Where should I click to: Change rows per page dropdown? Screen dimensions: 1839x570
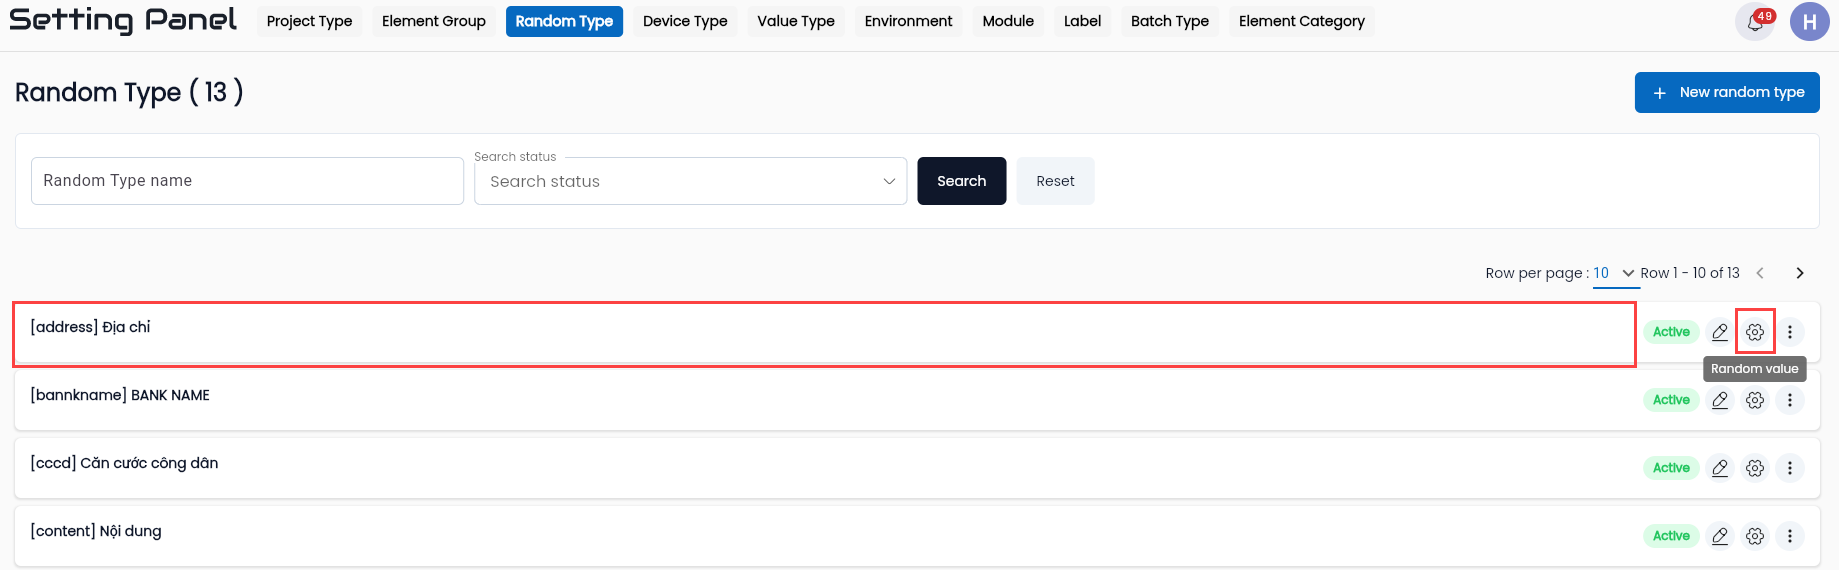pos(1614,273)
